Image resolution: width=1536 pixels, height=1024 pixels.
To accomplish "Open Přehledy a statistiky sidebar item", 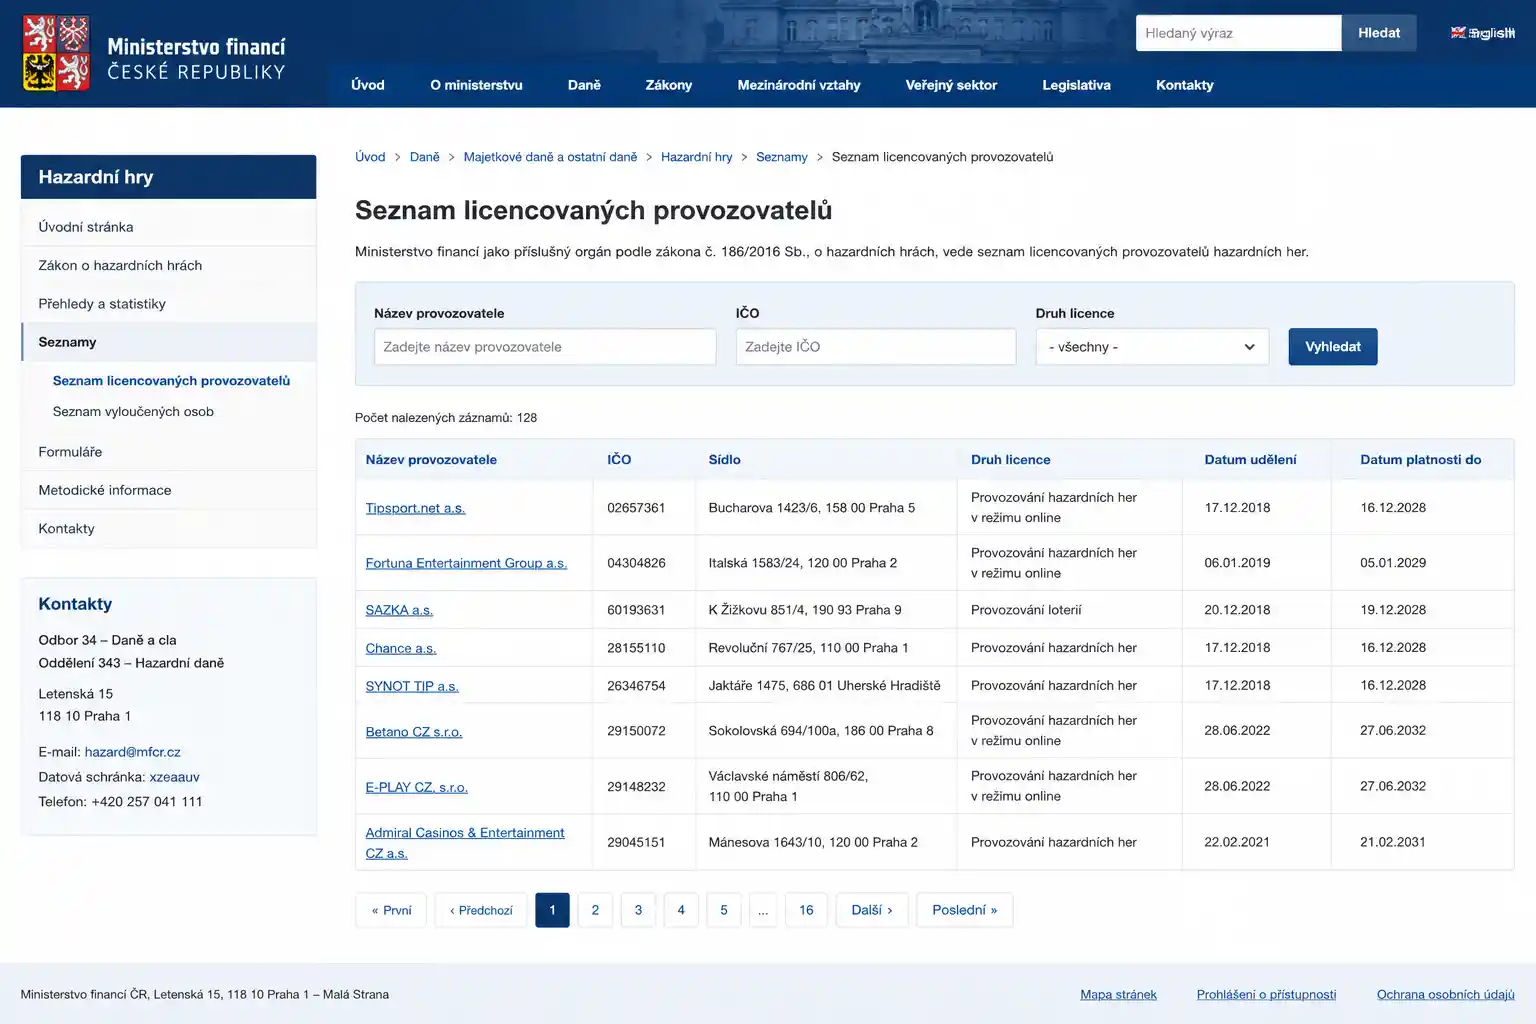I will click(x=169, y=304).
